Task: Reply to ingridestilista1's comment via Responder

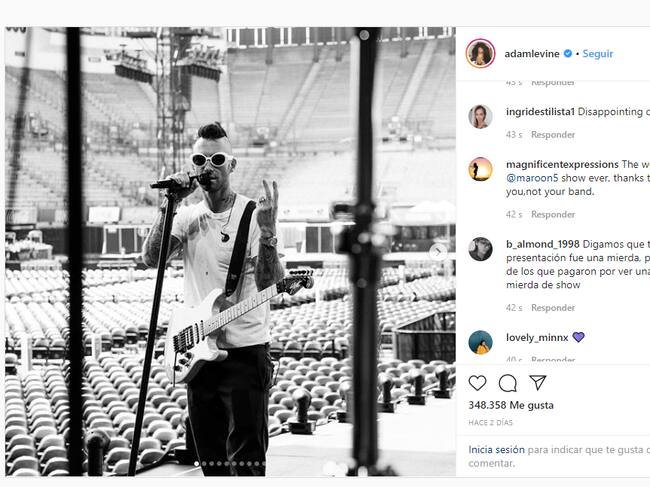Action: [553, 135]
